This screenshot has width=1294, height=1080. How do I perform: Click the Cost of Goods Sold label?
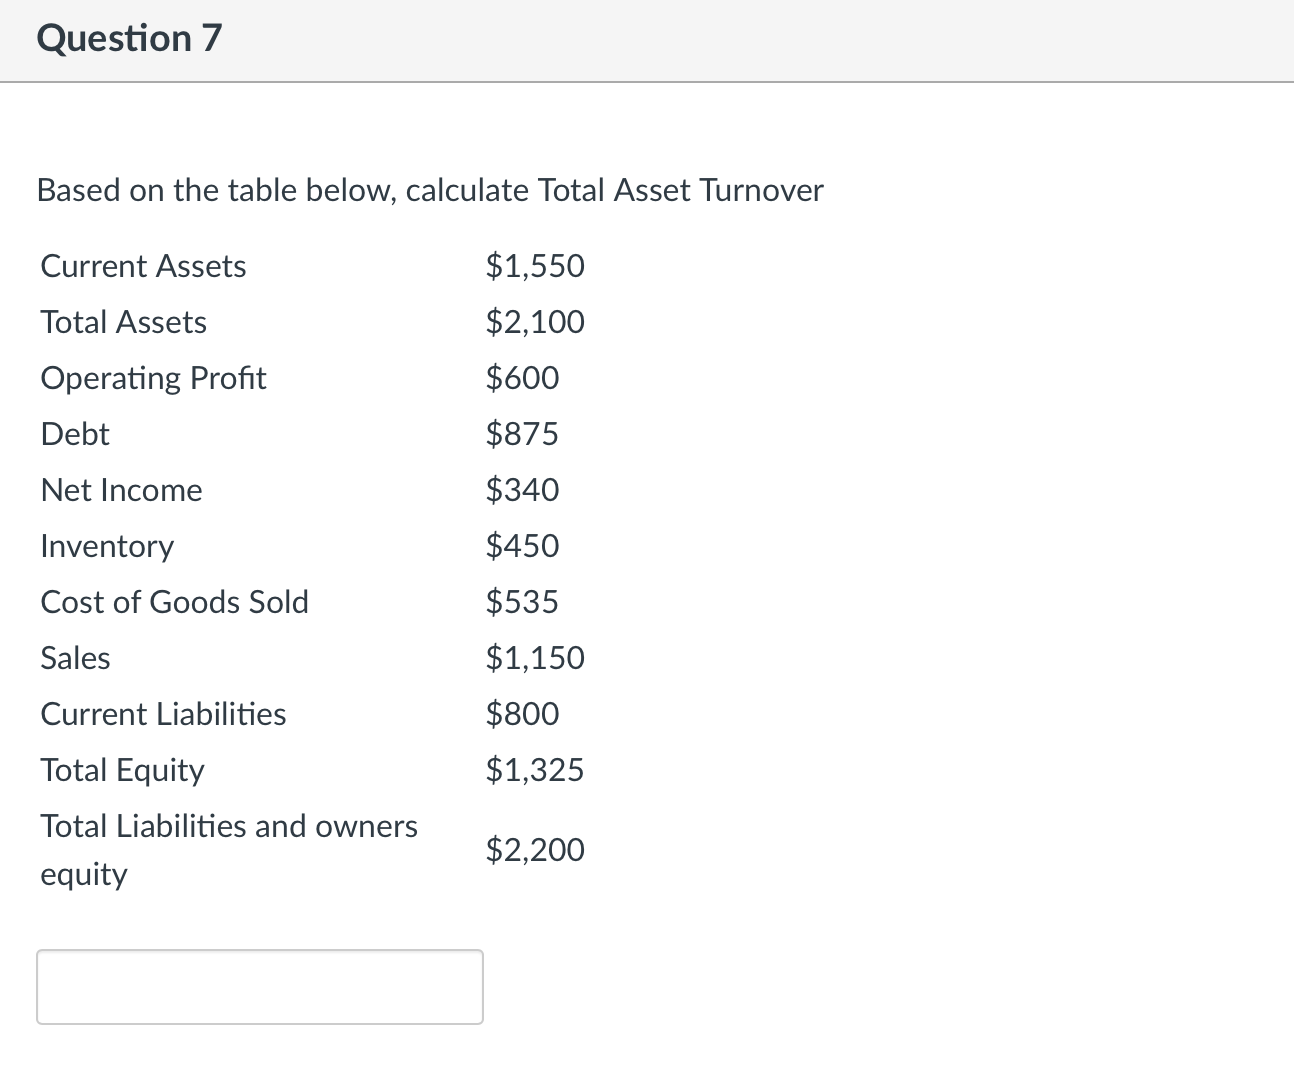pyautogui.click(x=174, y=602)
